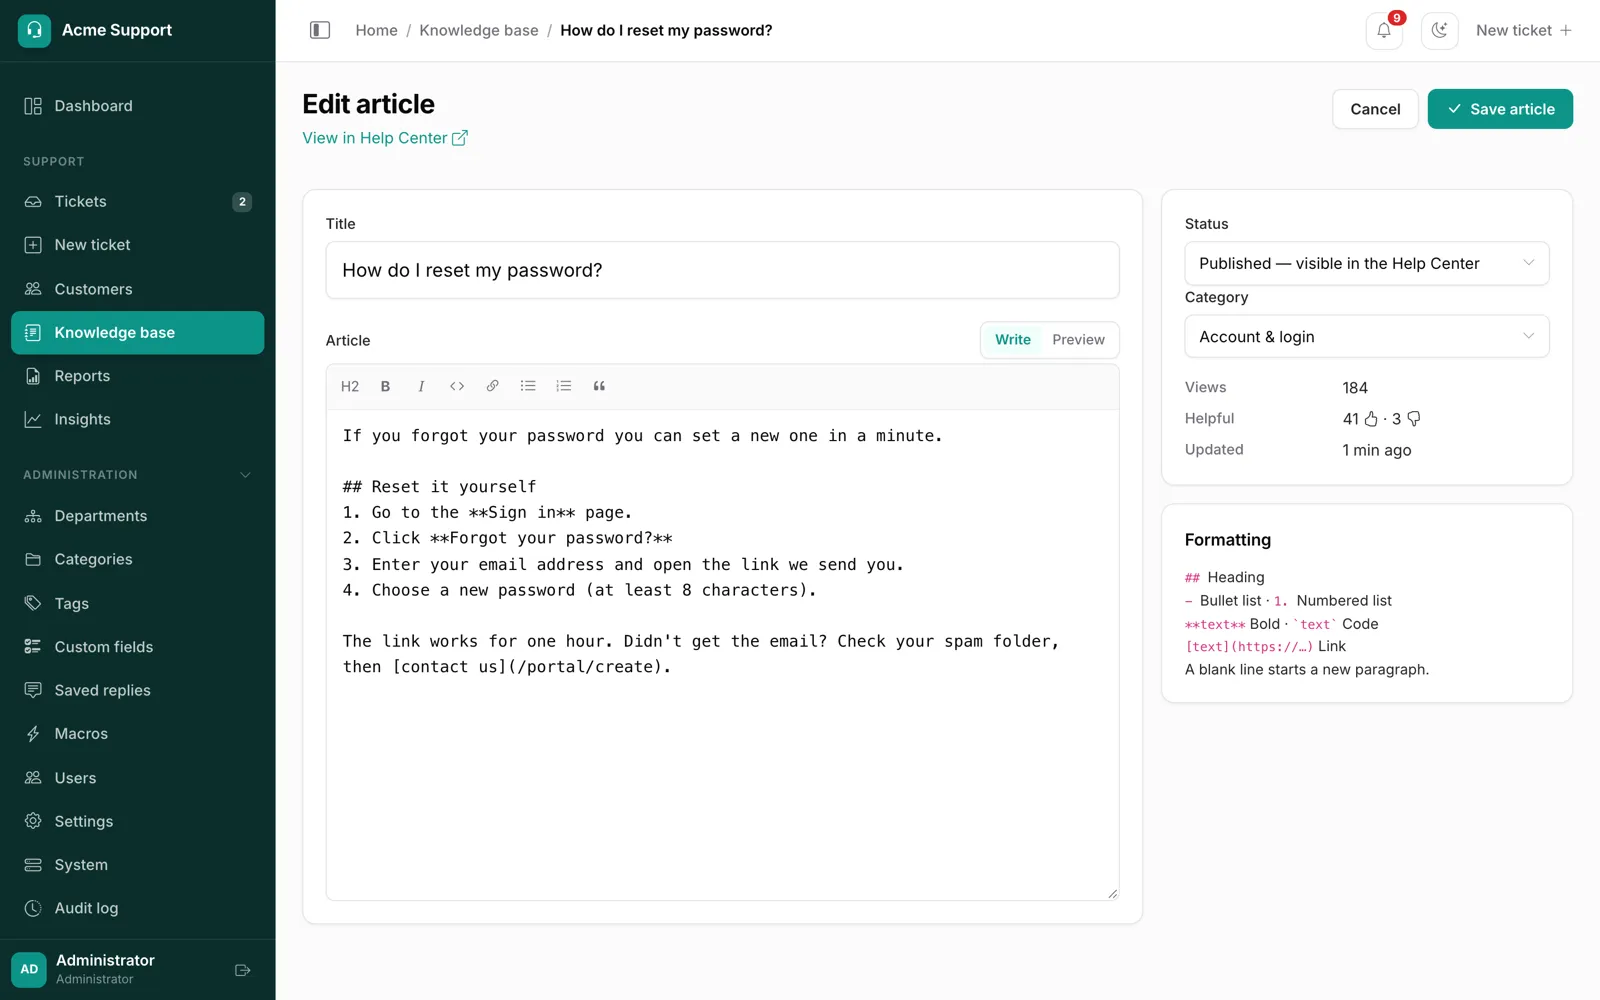This screenshot has height=1000, width=1600.
Task: Open the Status dropdown
Action: [x=1367, y=264]
